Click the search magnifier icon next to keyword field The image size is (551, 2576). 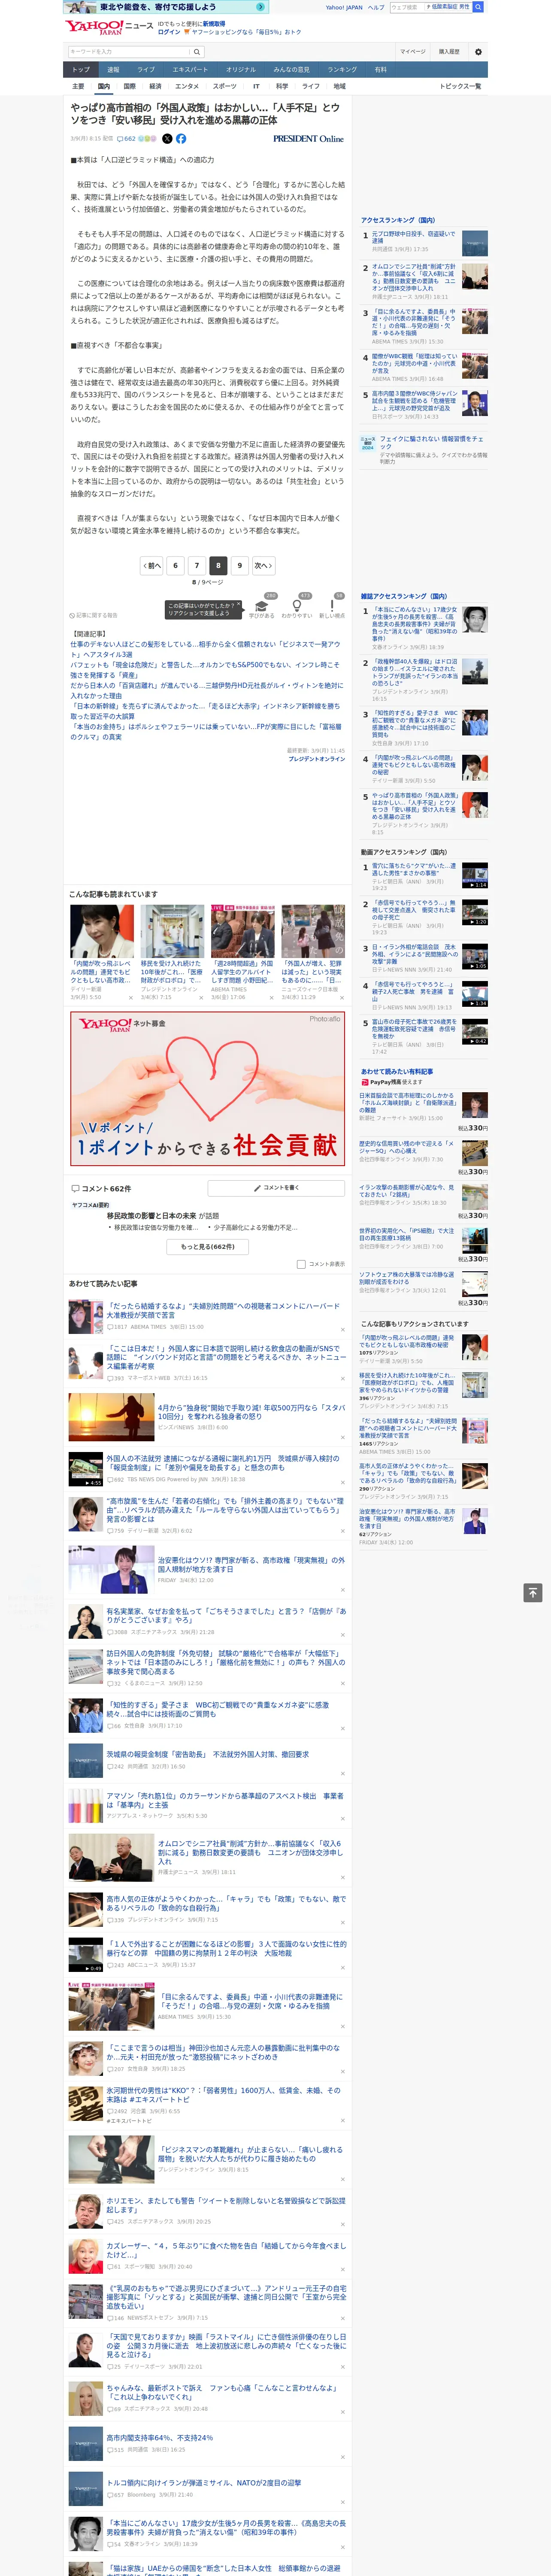tap(197, 52)
